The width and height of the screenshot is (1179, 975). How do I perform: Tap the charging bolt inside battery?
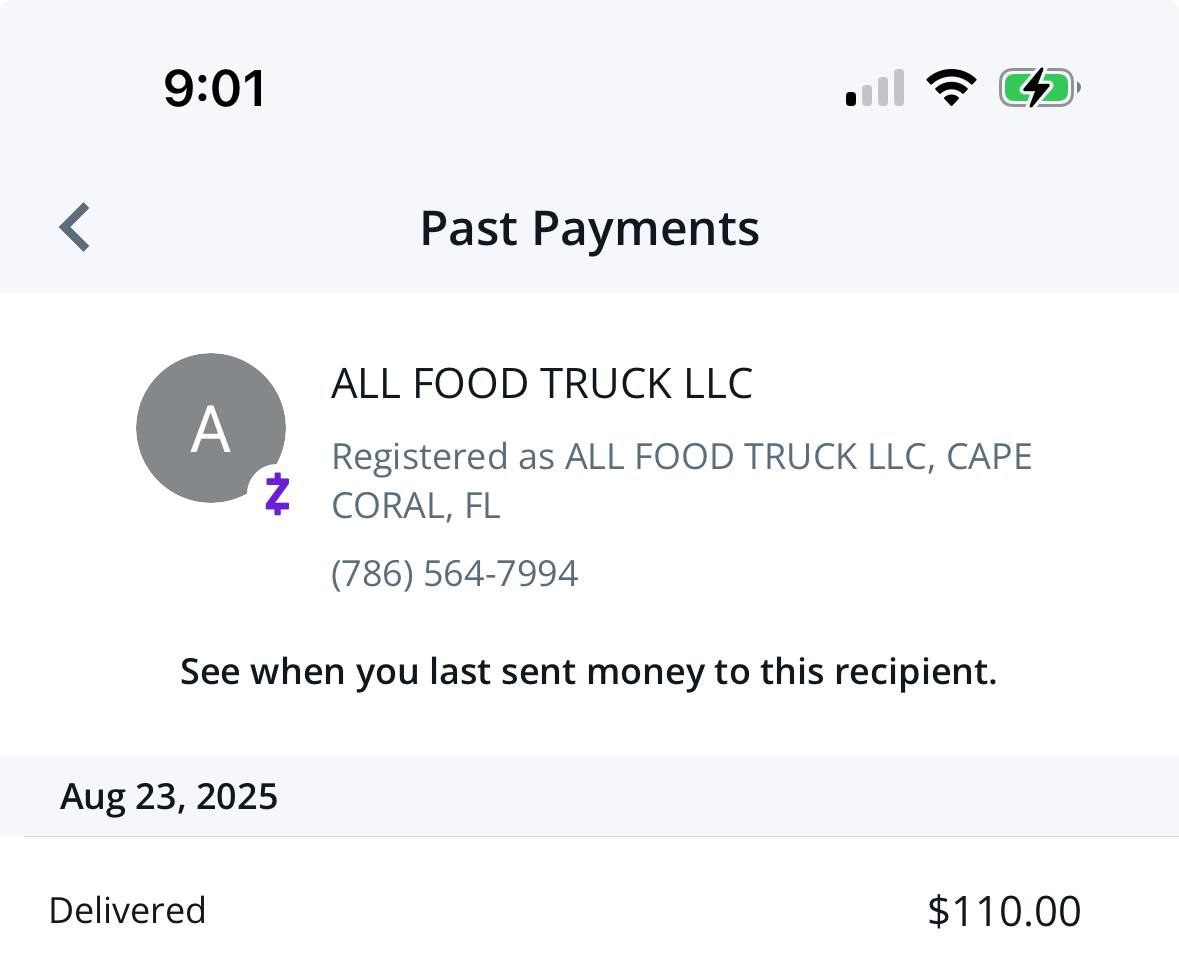point(1037,88)
